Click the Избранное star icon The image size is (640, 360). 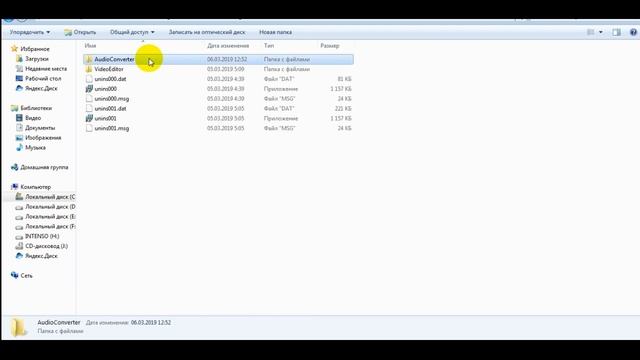point(14,49)
